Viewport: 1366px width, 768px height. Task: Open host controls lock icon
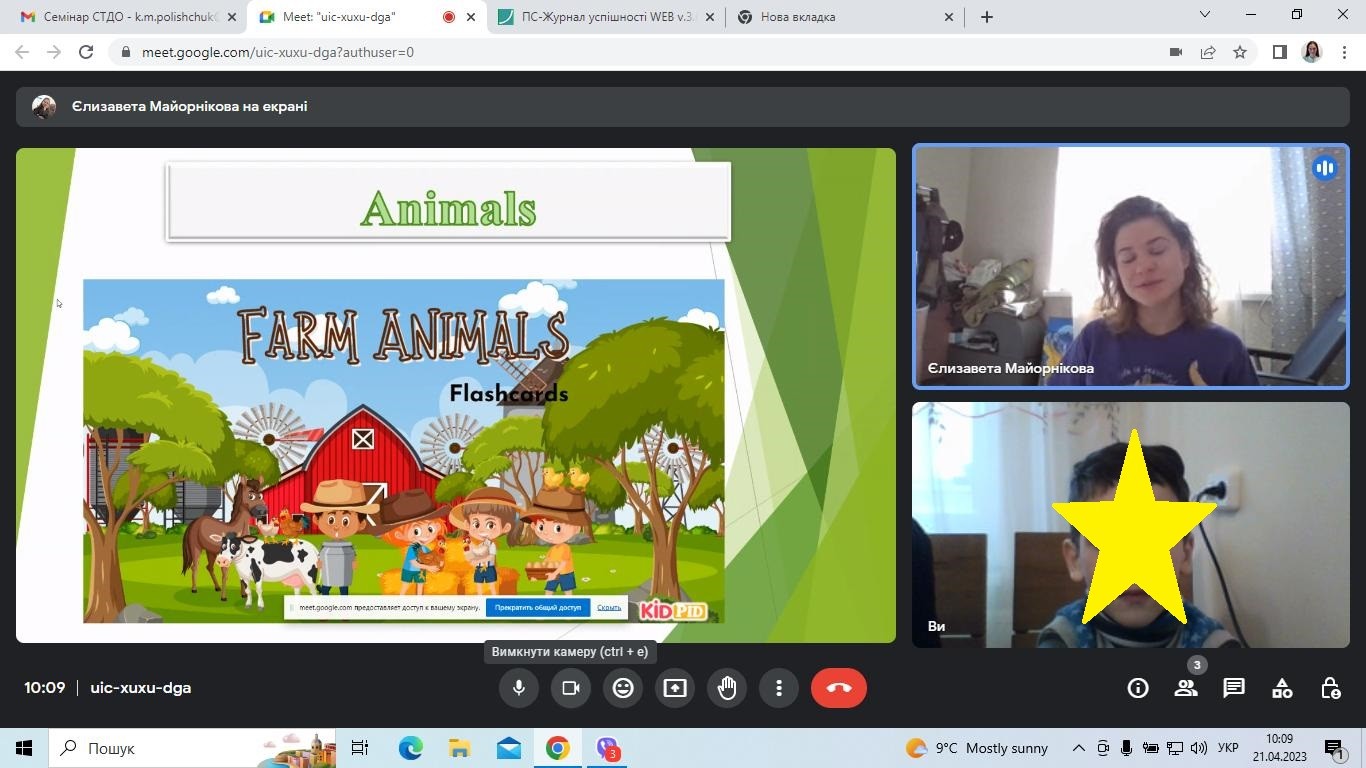[x=1330, y=688]
